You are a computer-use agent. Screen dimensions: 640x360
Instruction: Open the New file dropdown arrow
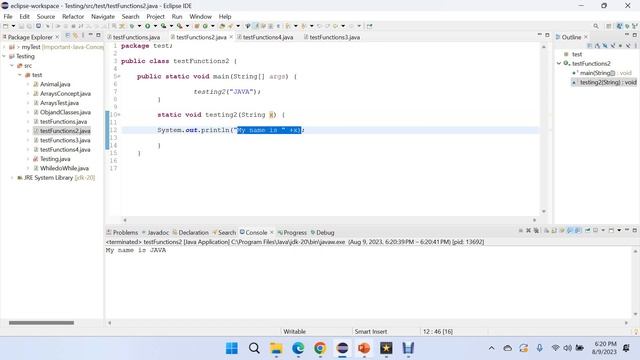click(13, 26)
